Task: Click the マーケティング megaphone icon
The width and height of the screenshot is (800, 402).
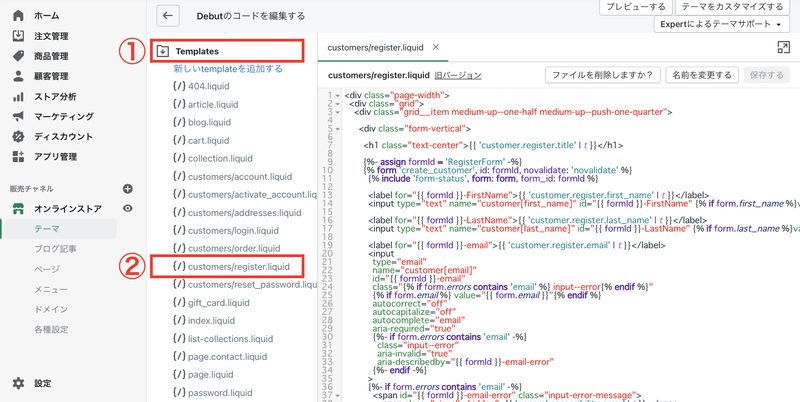Action: point(18,116)
